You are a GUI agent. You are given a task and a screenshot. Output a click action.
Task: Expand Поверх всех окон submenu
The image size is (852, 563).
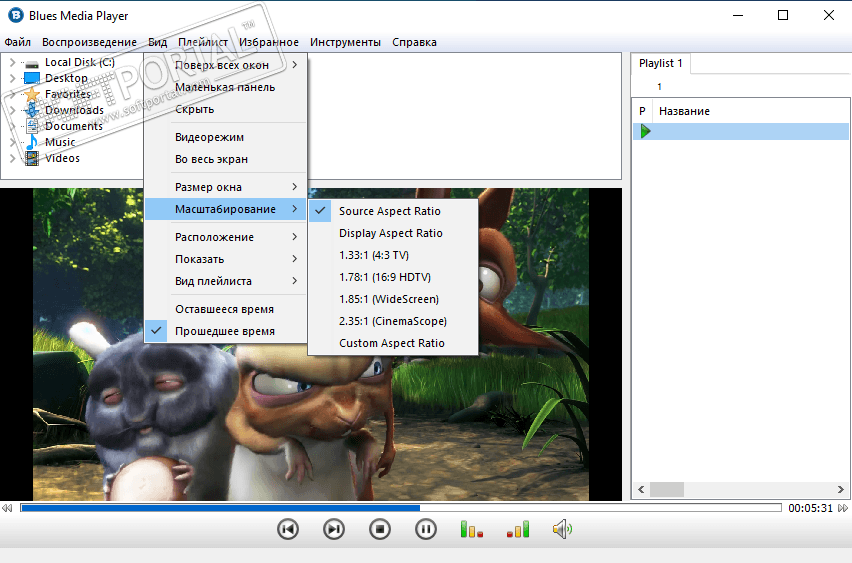tap(225, 65)
